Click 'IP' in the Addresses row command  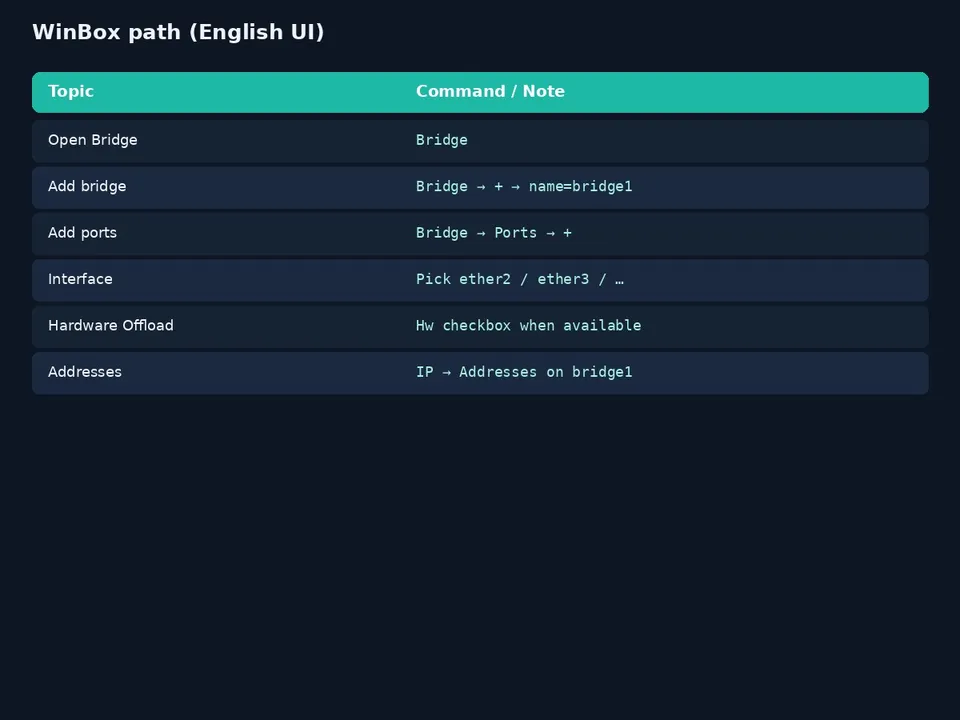425,372
